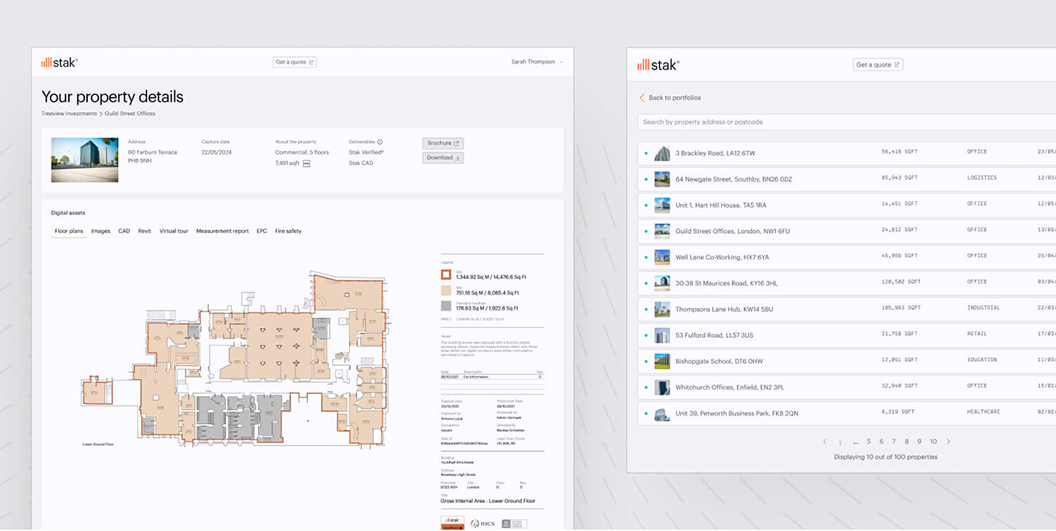The width and height of the screenshot is (1056, 531).
Task: Select the Fire safety tab
Action: pyautogui.click(x=287, y=231)
